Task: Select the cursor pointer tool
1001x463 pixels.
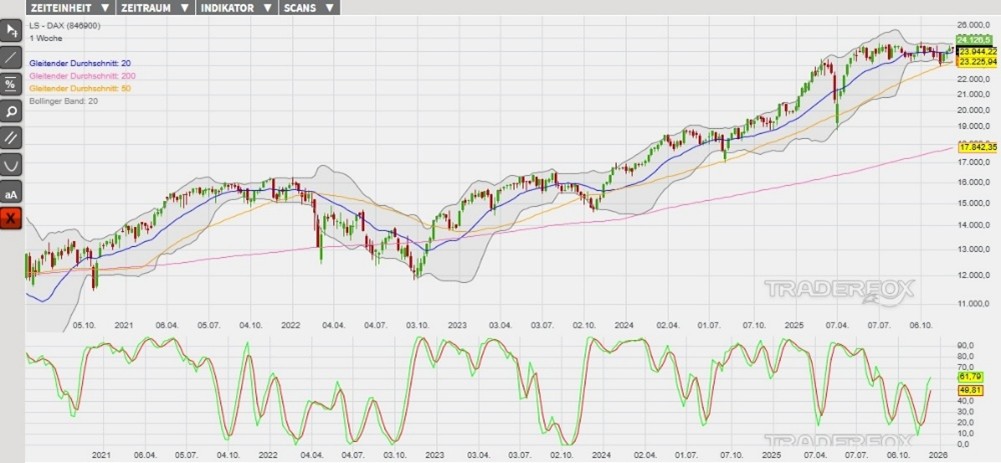Action: coord(11,31)
